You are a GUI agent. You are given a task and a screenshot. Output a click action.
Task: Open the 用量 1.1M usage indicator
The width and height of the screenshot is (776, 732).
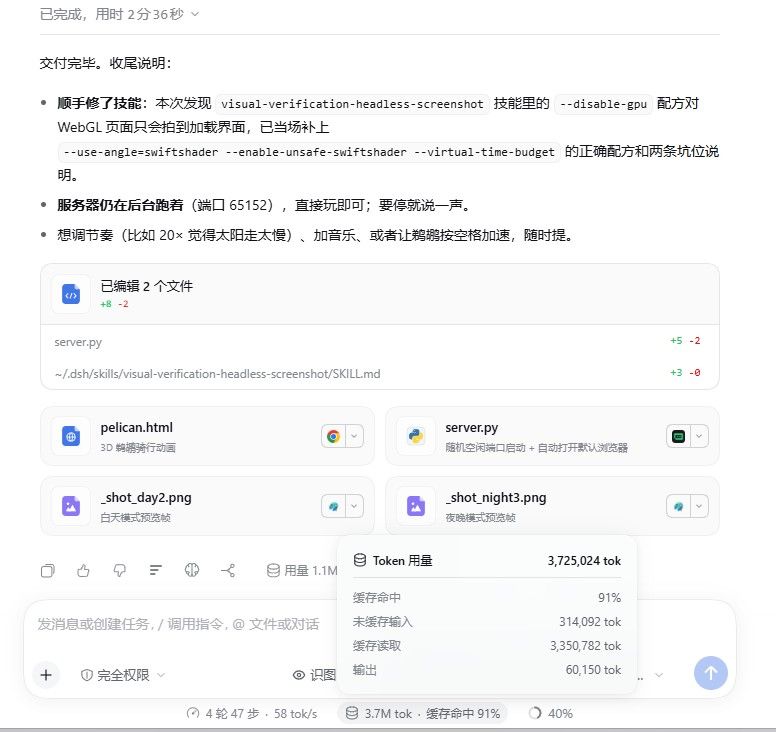[x=301, y=571]
